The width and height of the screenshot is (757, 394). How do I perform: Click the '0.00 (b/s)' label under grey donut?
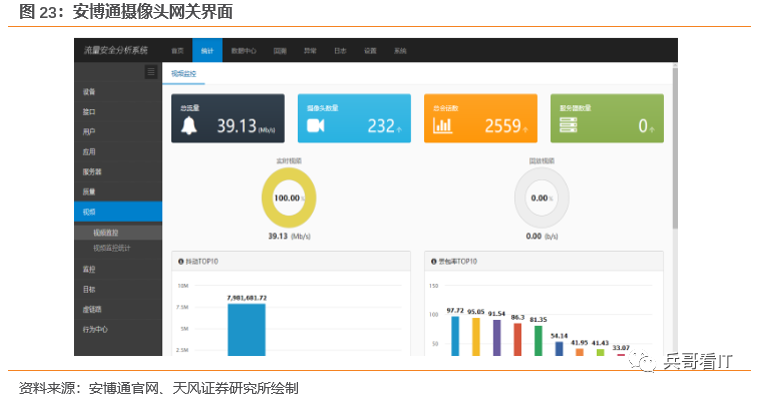coord(542,236)
